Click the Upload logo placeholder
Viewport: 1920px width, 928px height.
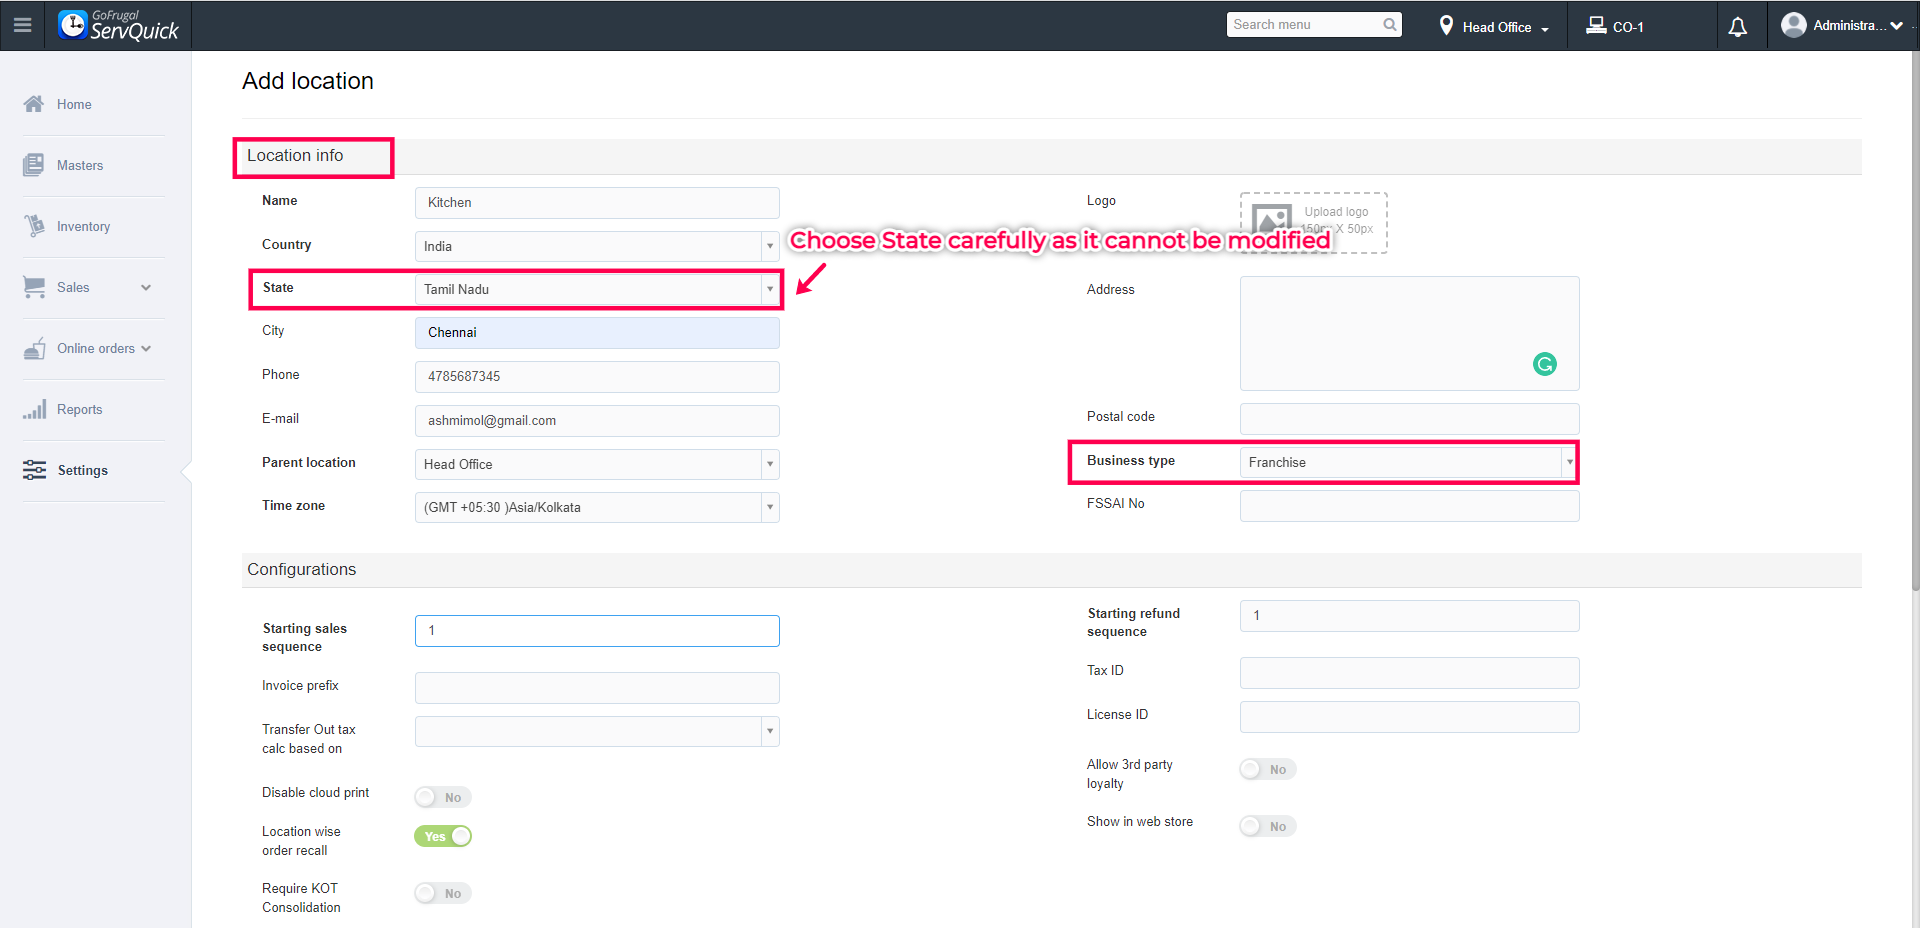[x=1313, y=222]
